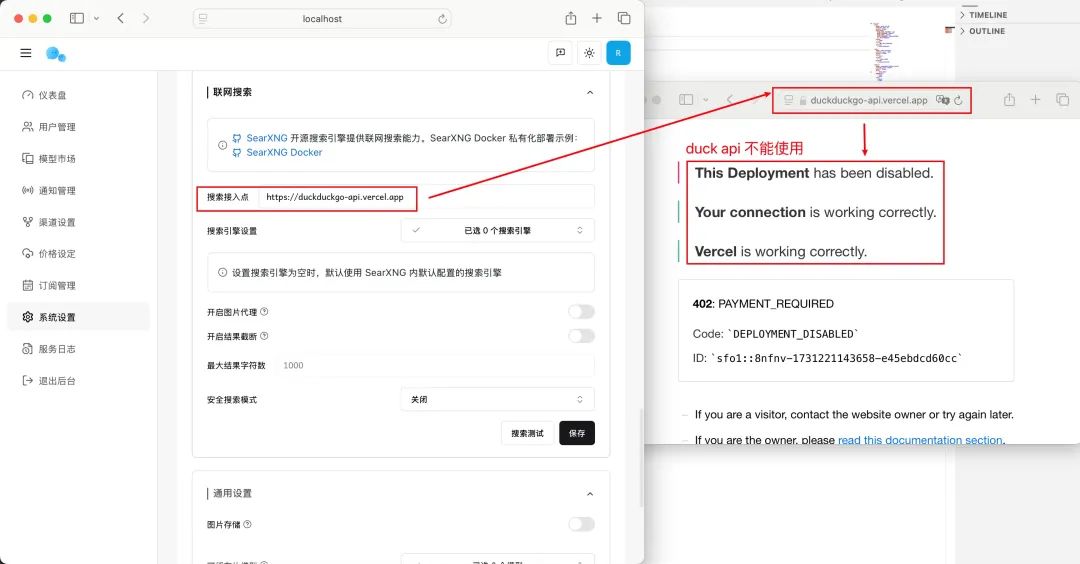The image size is (1080, 564).
Task: Share the localhost page
Action: (x=571, y=19)
